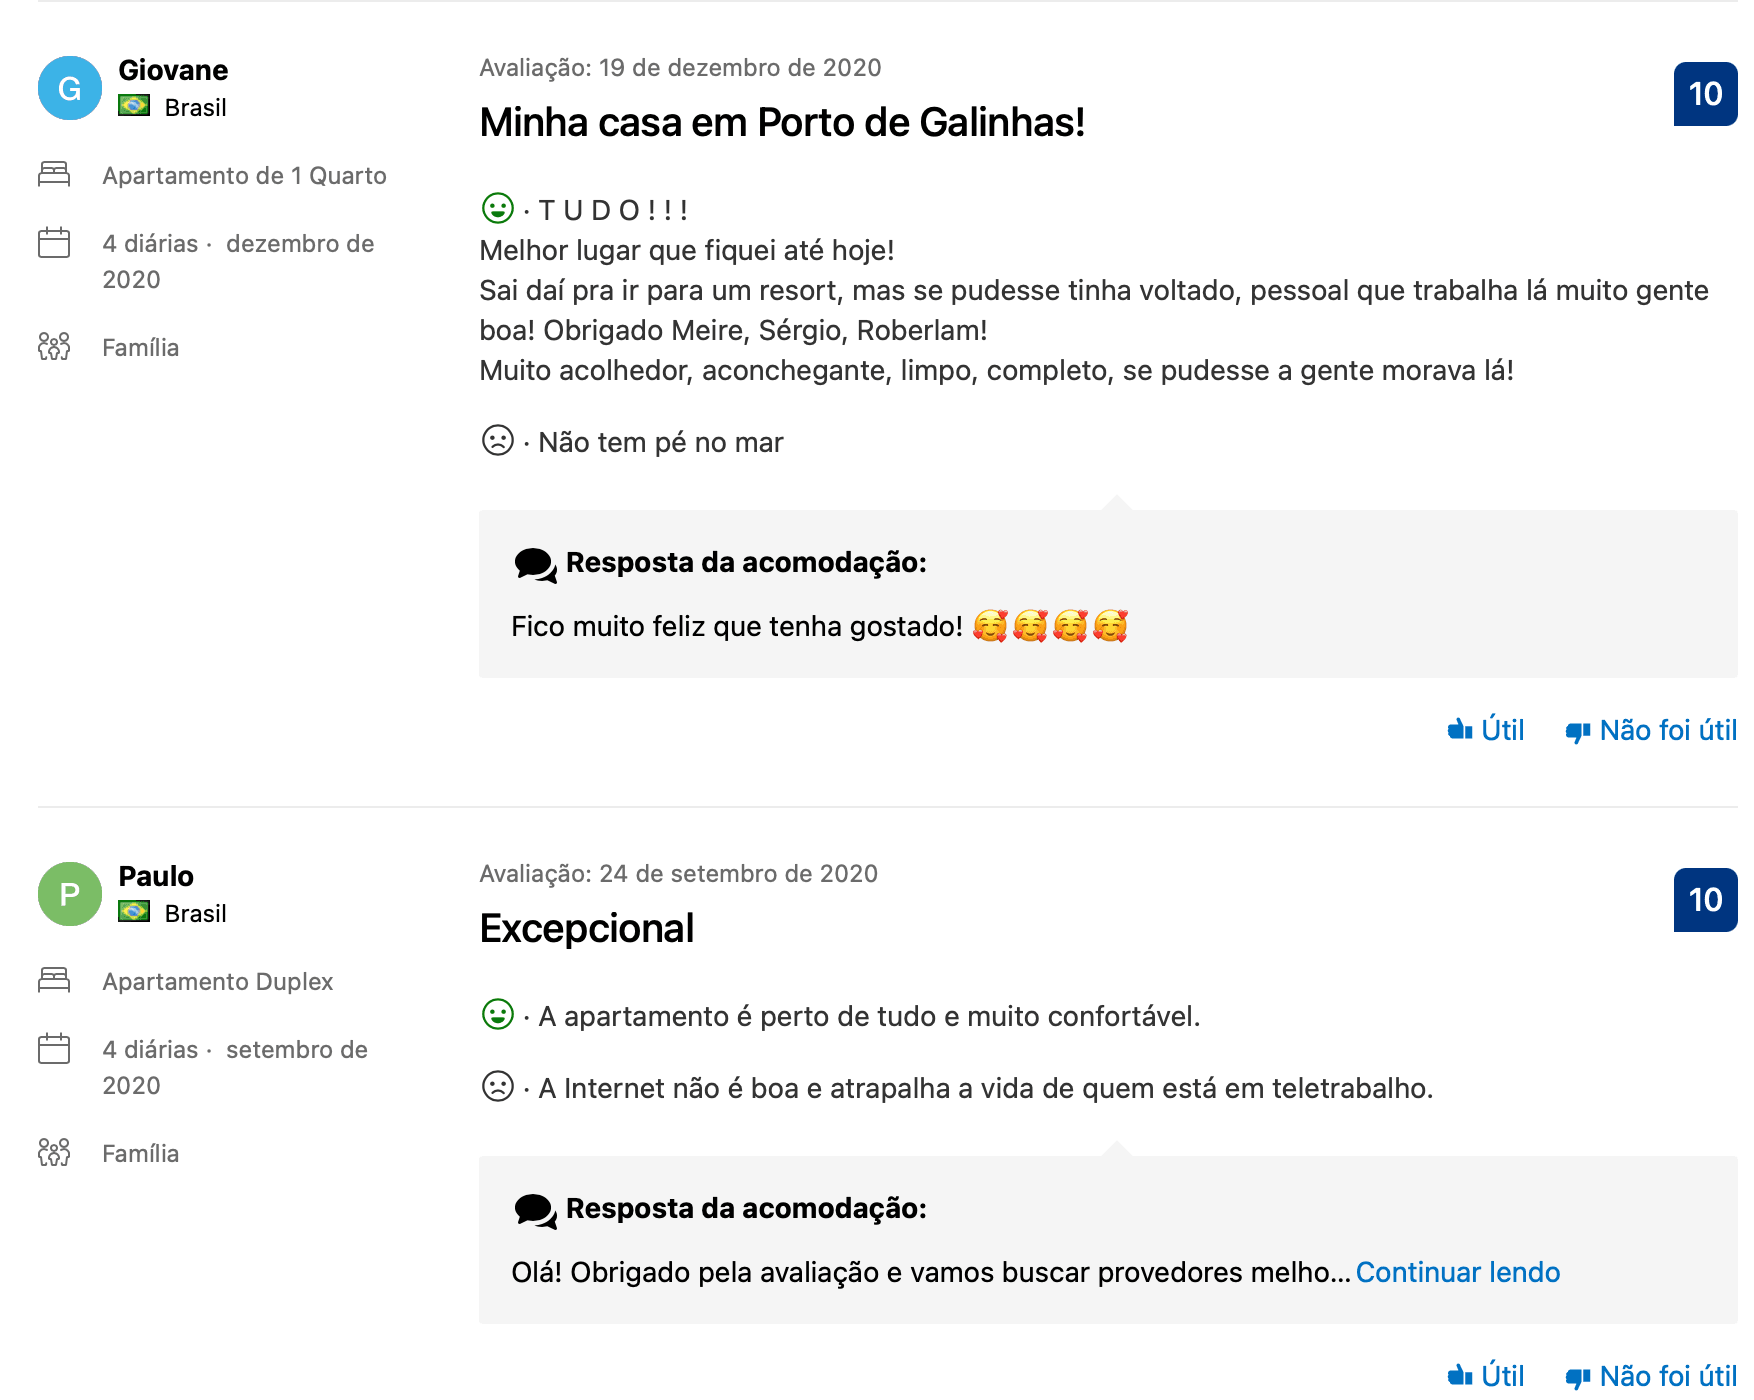Click the score badge 10 on Giovane's review
Screen dimensions: 1754x1400
(x=1705, y=95)
